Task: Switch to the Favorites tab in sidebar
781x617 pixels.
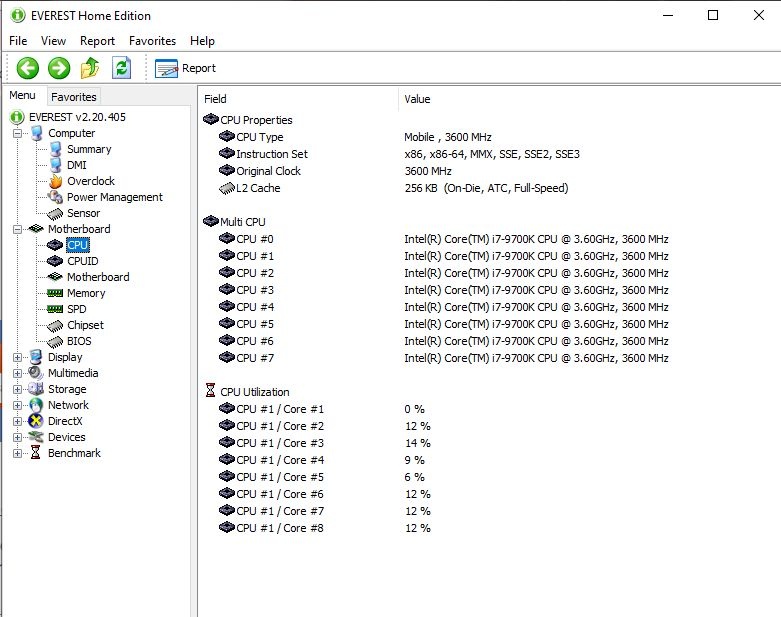Action: click(74, 97)
